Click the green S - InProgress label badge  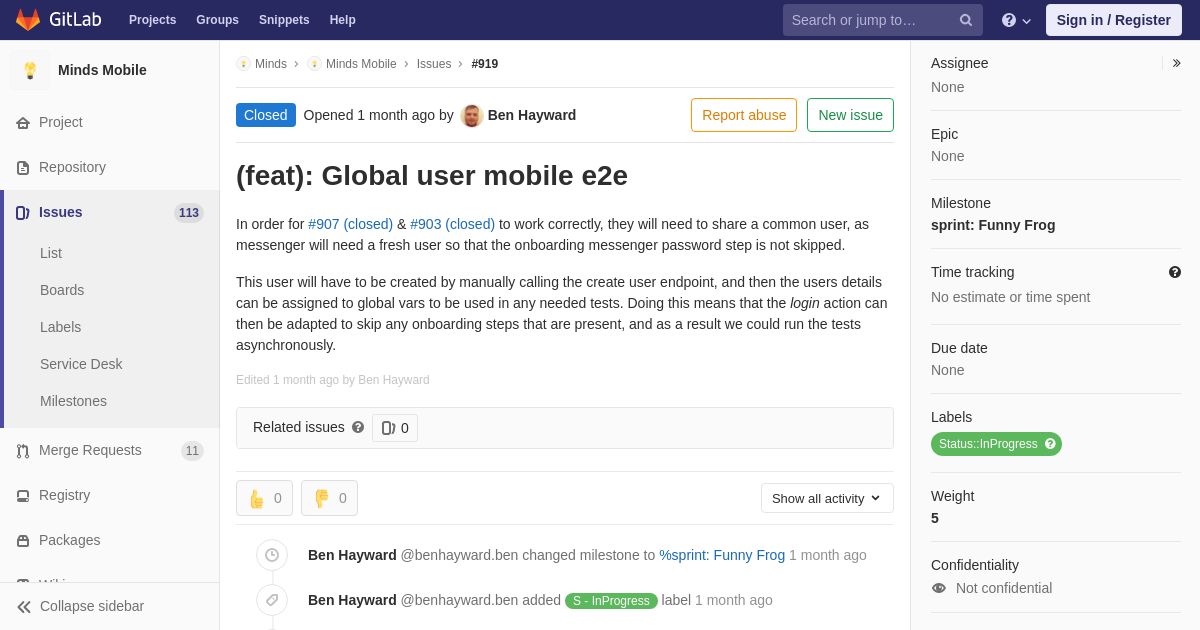[611, 601]
